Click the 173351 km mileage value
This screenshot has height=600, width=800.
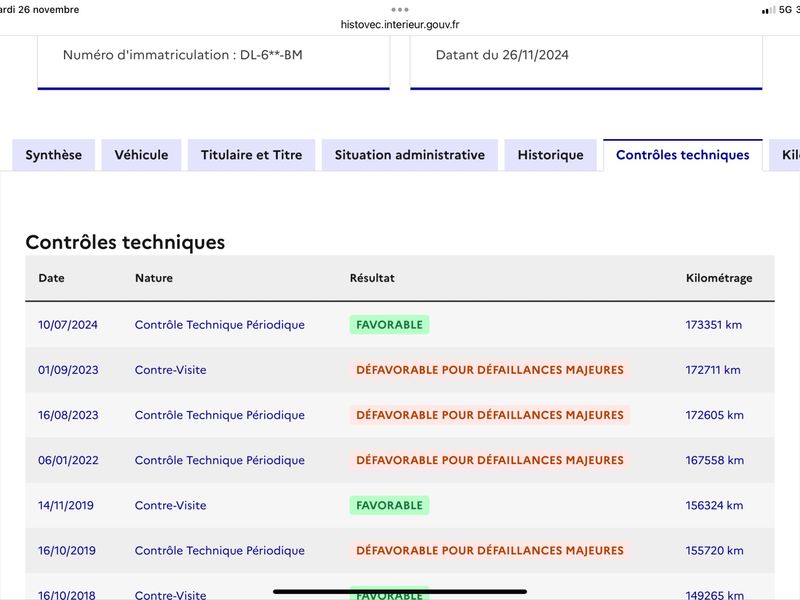pos(714,325)
